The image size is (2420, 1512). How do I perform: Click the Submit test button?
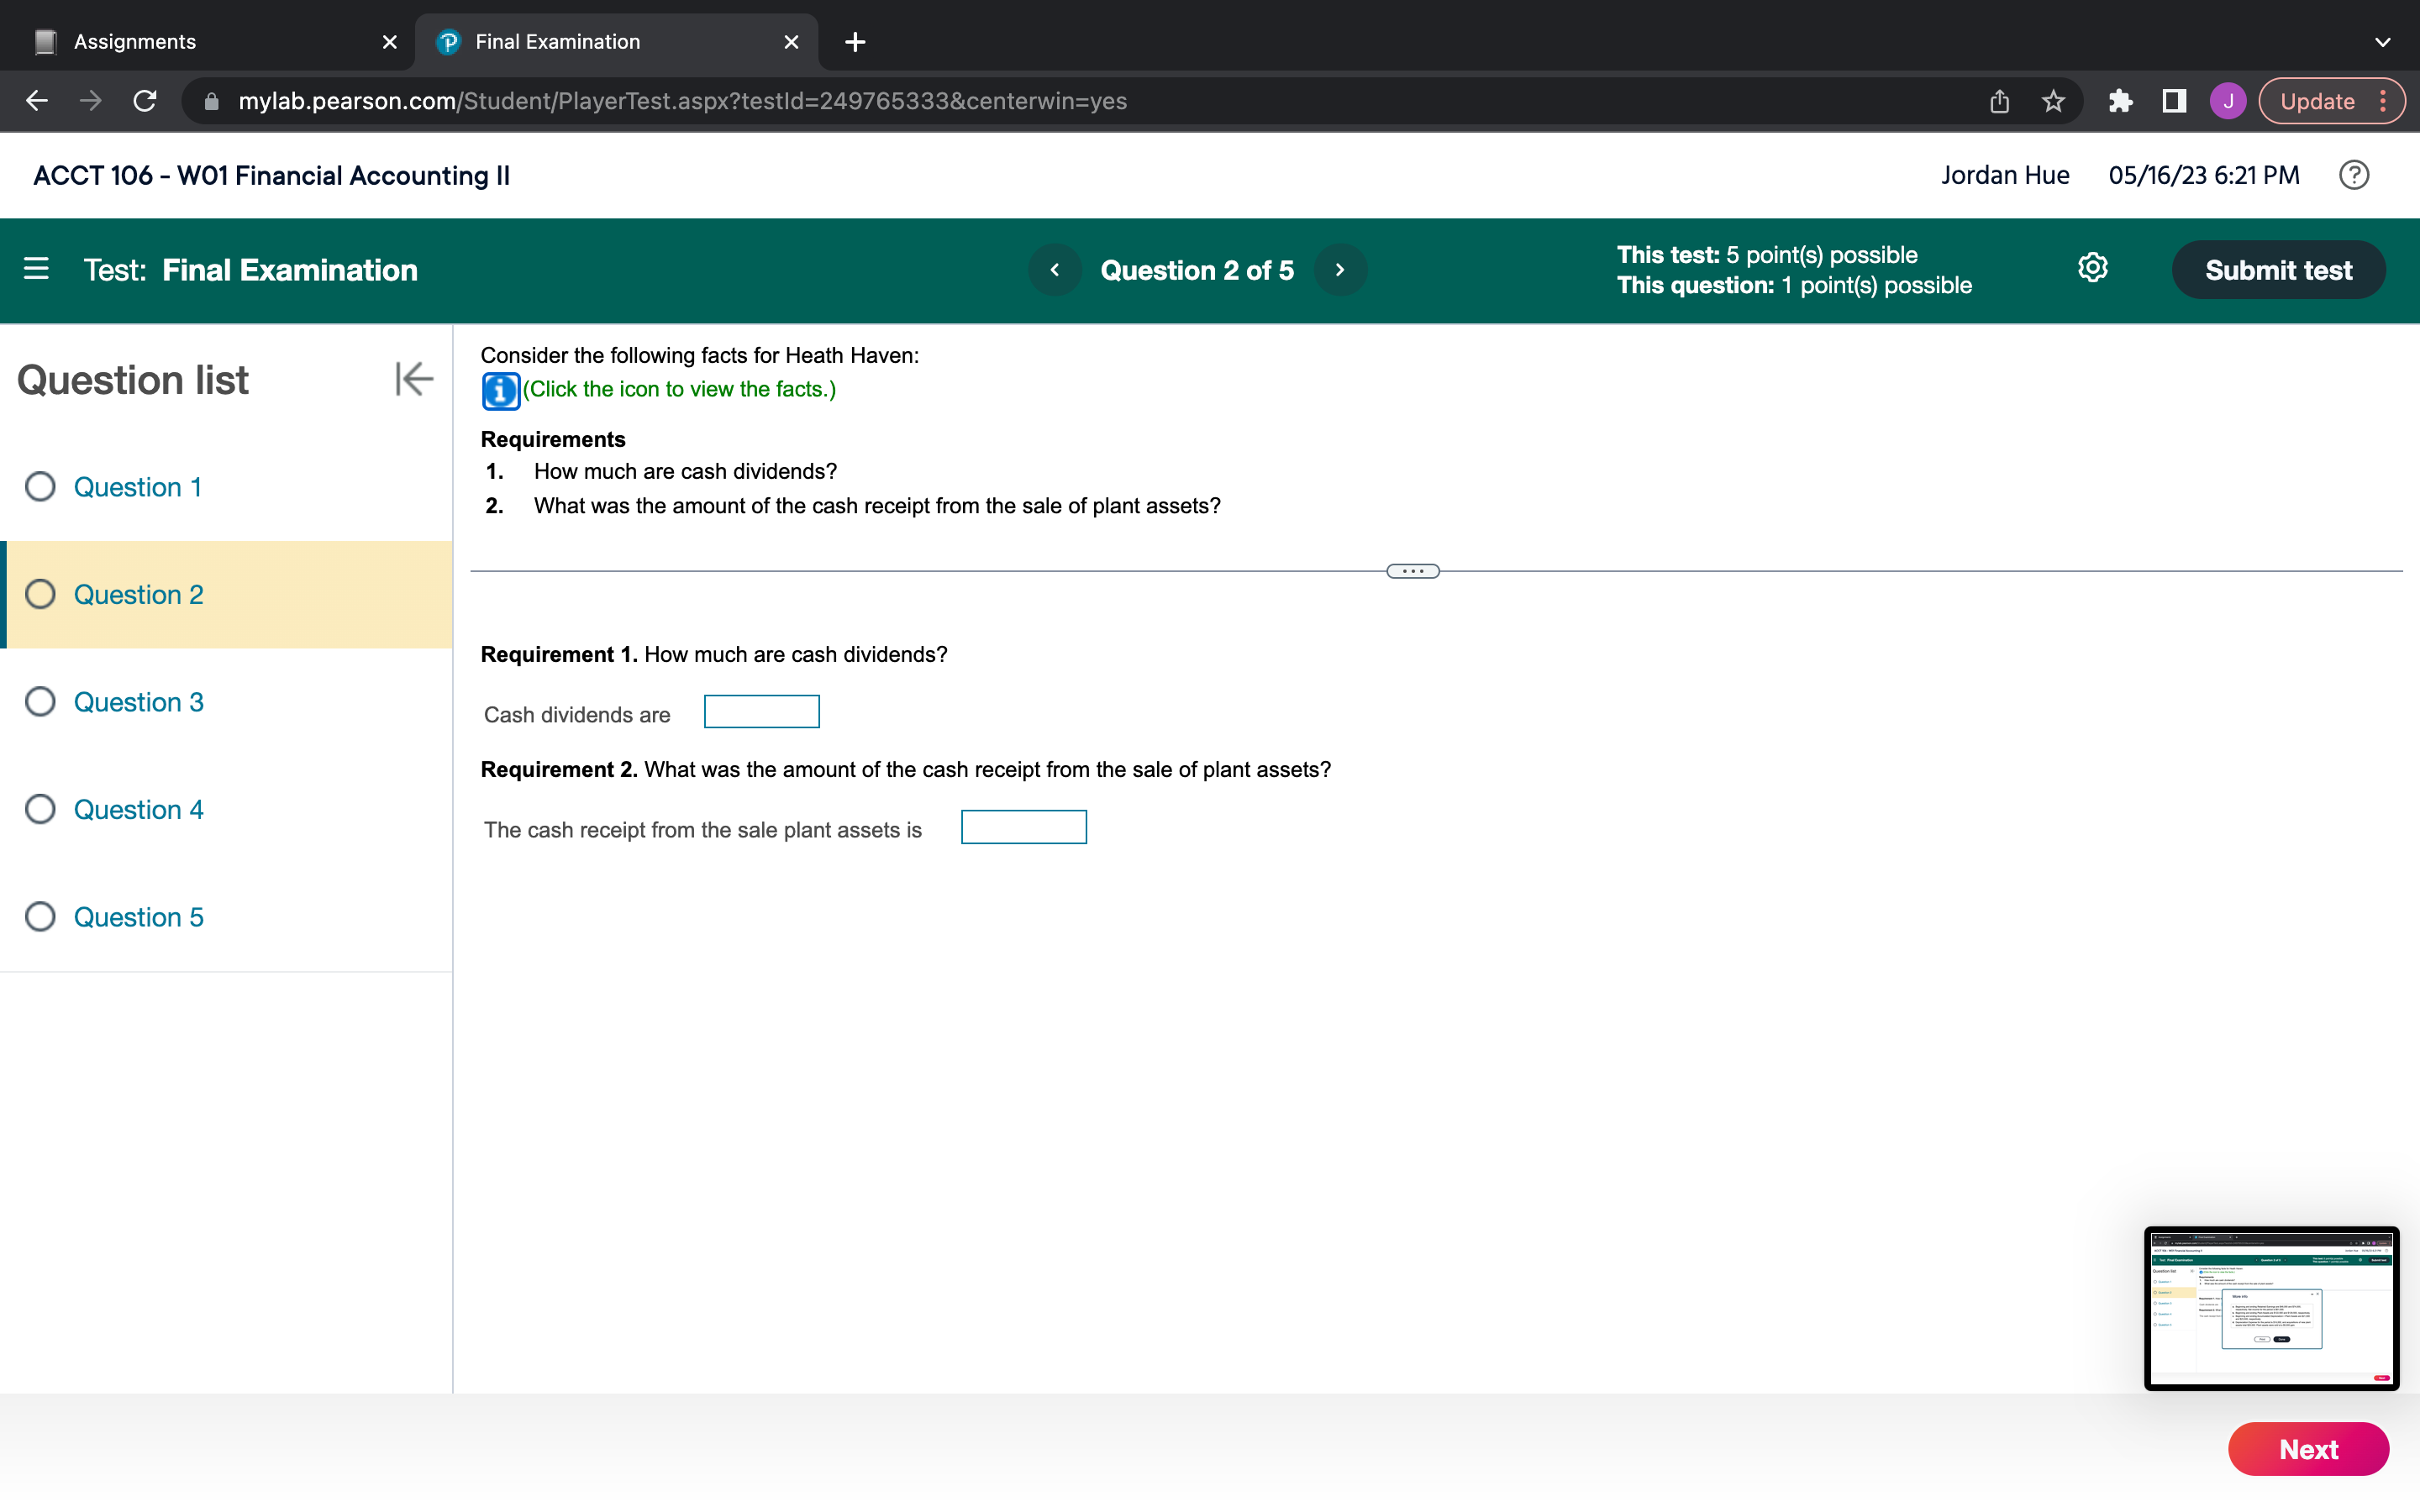pyautogui.click(x=2279, y=270)
